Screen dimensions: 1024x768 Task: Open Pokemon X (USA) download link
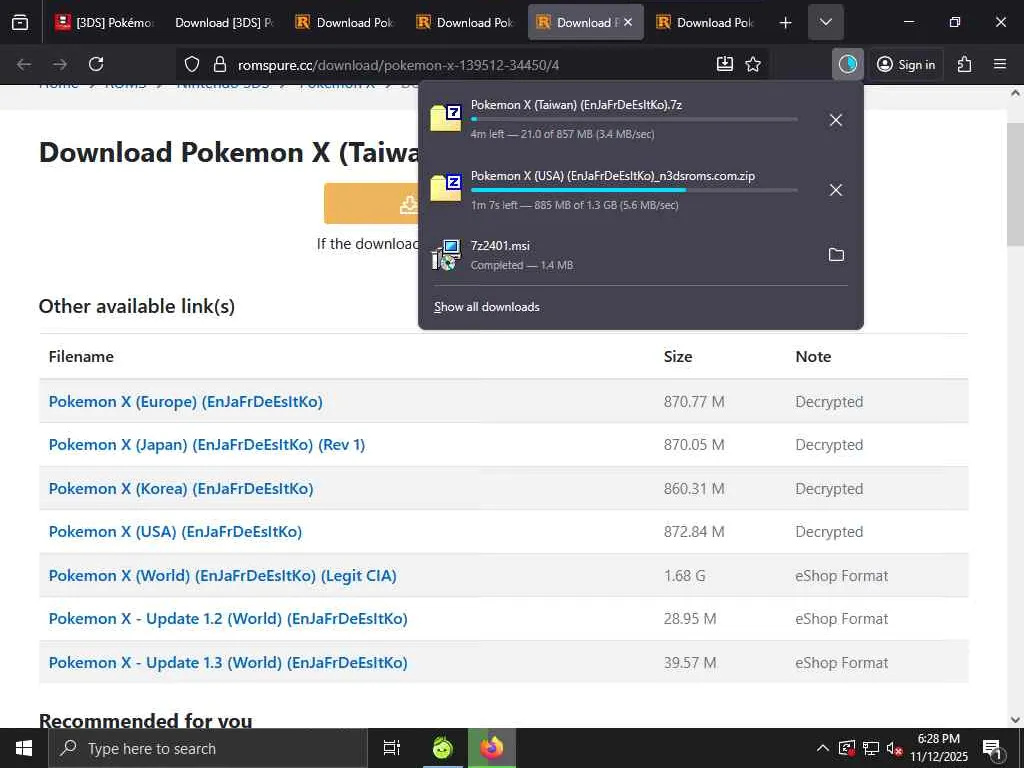(175, 532)
